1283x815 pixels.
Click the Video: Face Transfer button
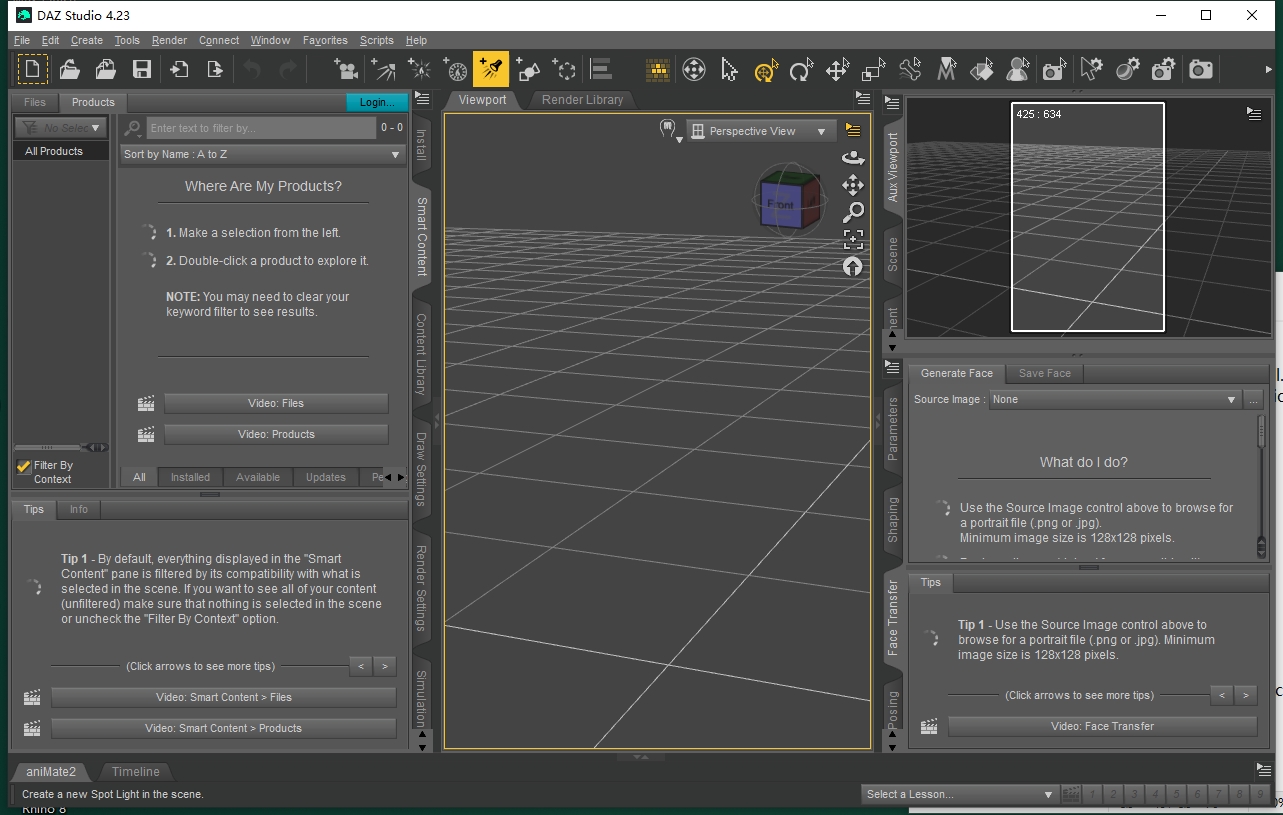tap(1102, 726)
